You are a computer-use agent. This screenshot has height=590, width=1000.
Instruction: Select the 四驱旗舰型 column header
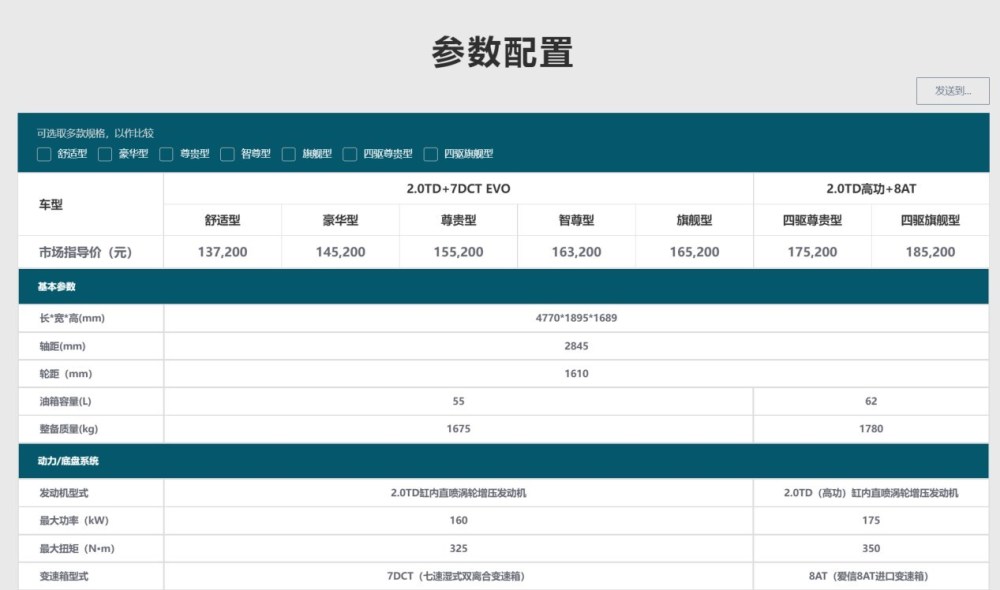pyautogui.click(x=930, y=220)
